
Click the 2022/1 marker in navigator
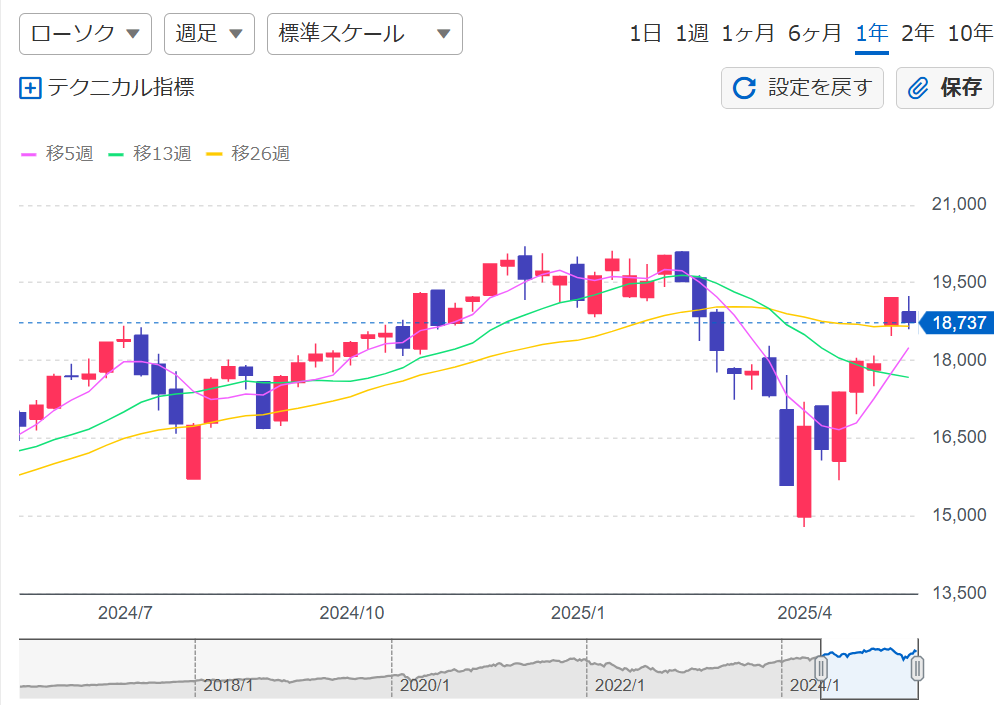(x=619, y=686)
